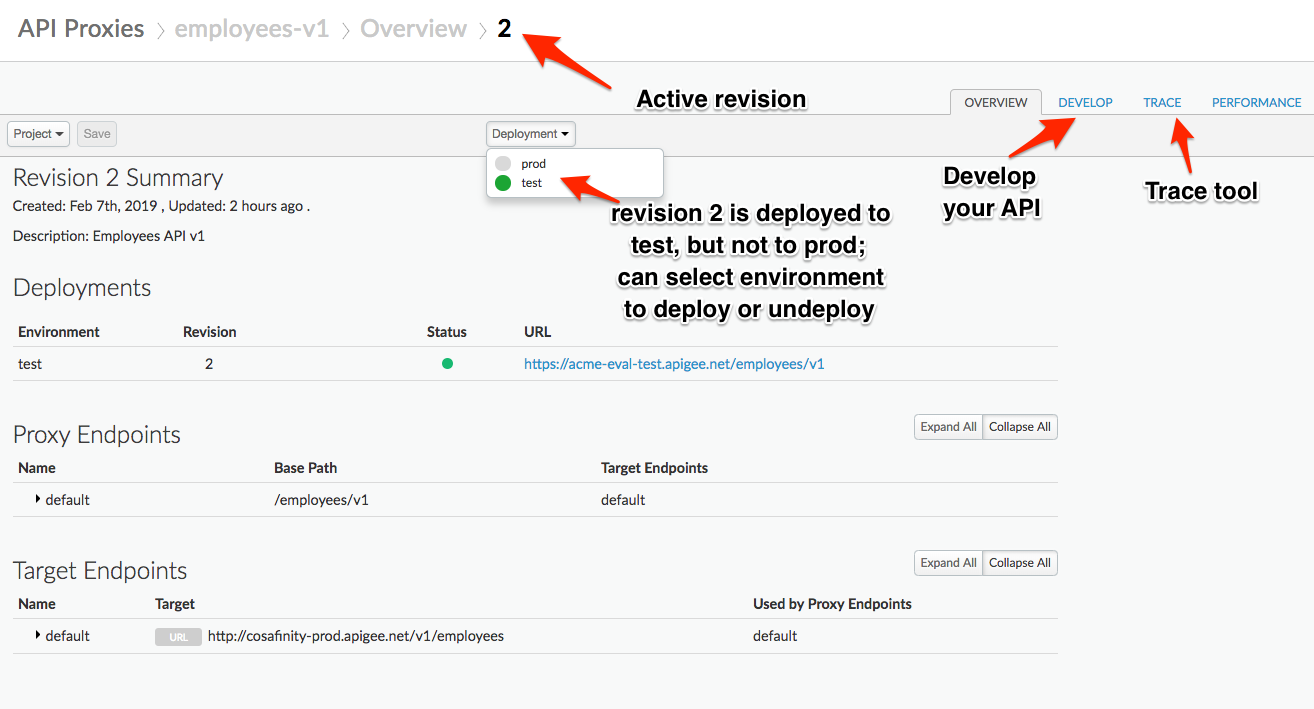Click the Deployments section heading
Screen dimensions: 1314x709
(82, 288)
